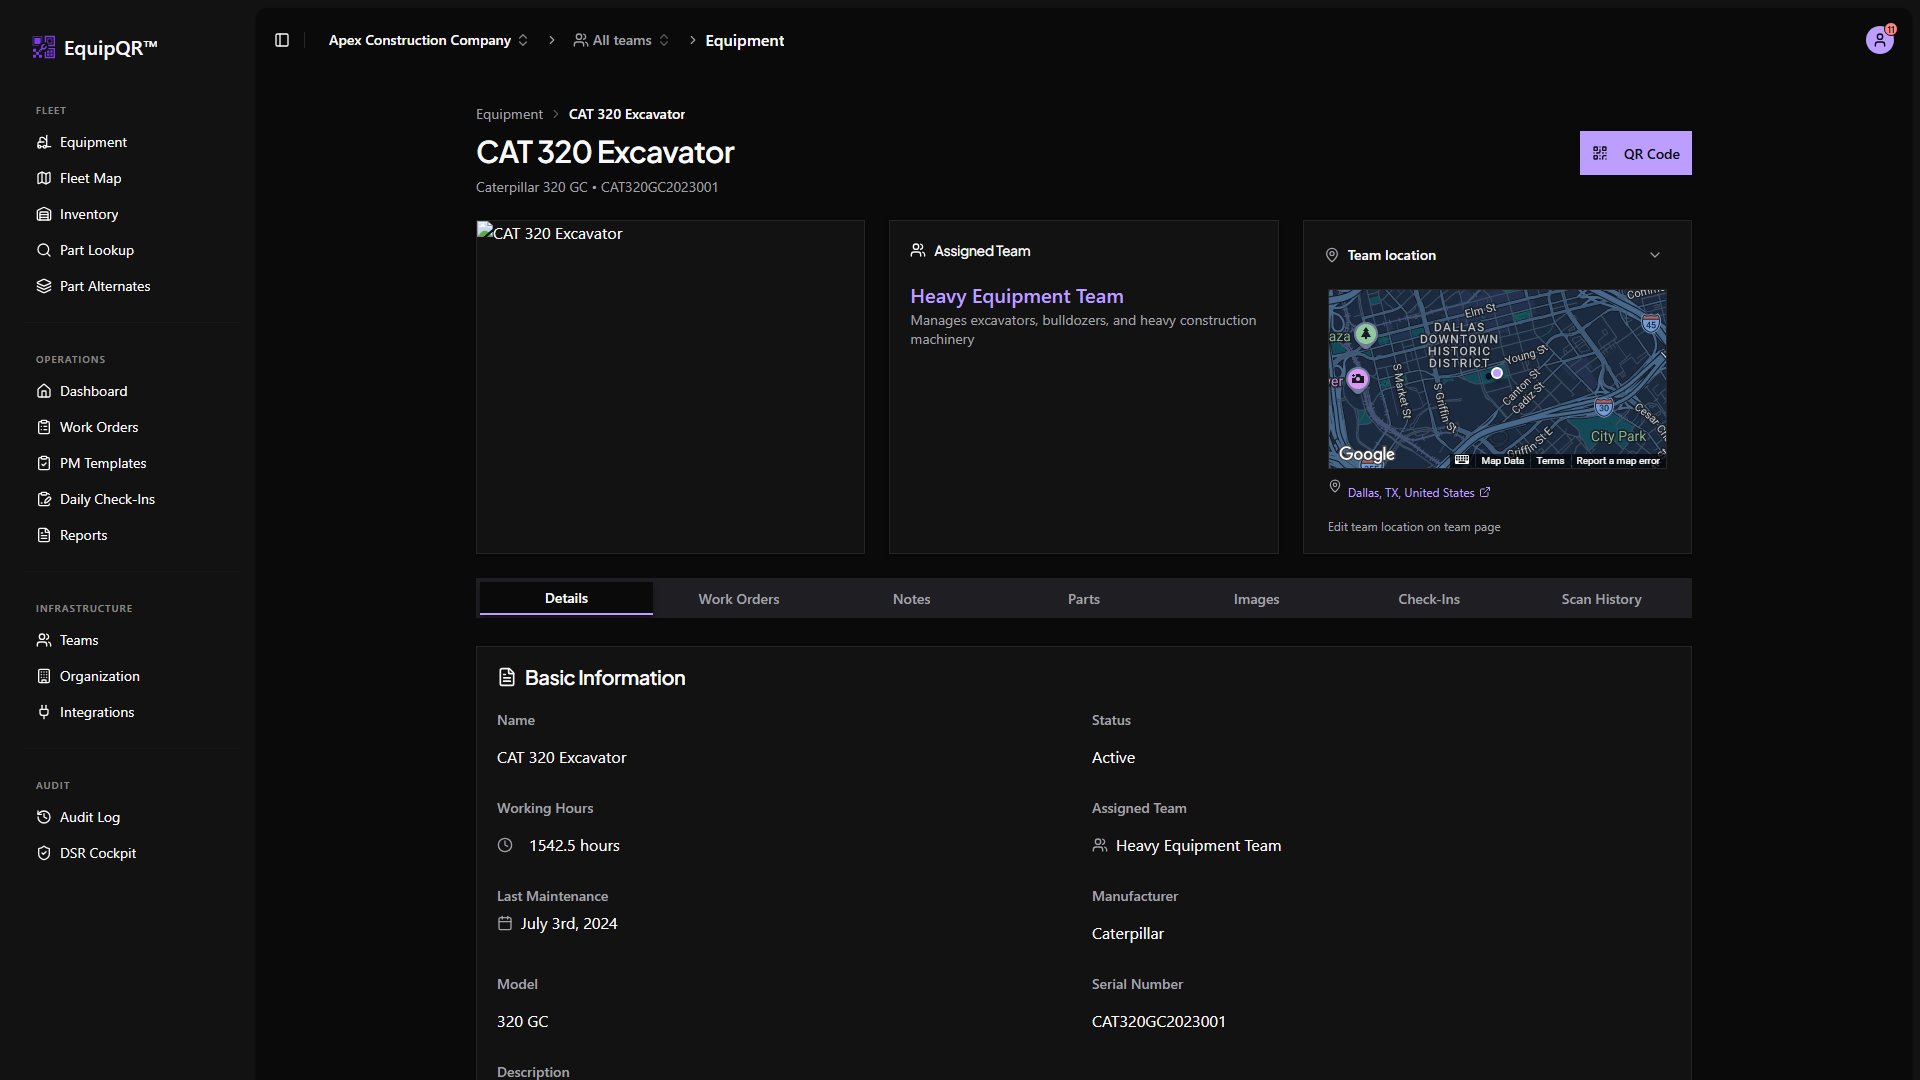Click the DSR Cockpit shield icon
The image size is (1920, 1080).
click(44, 853)
